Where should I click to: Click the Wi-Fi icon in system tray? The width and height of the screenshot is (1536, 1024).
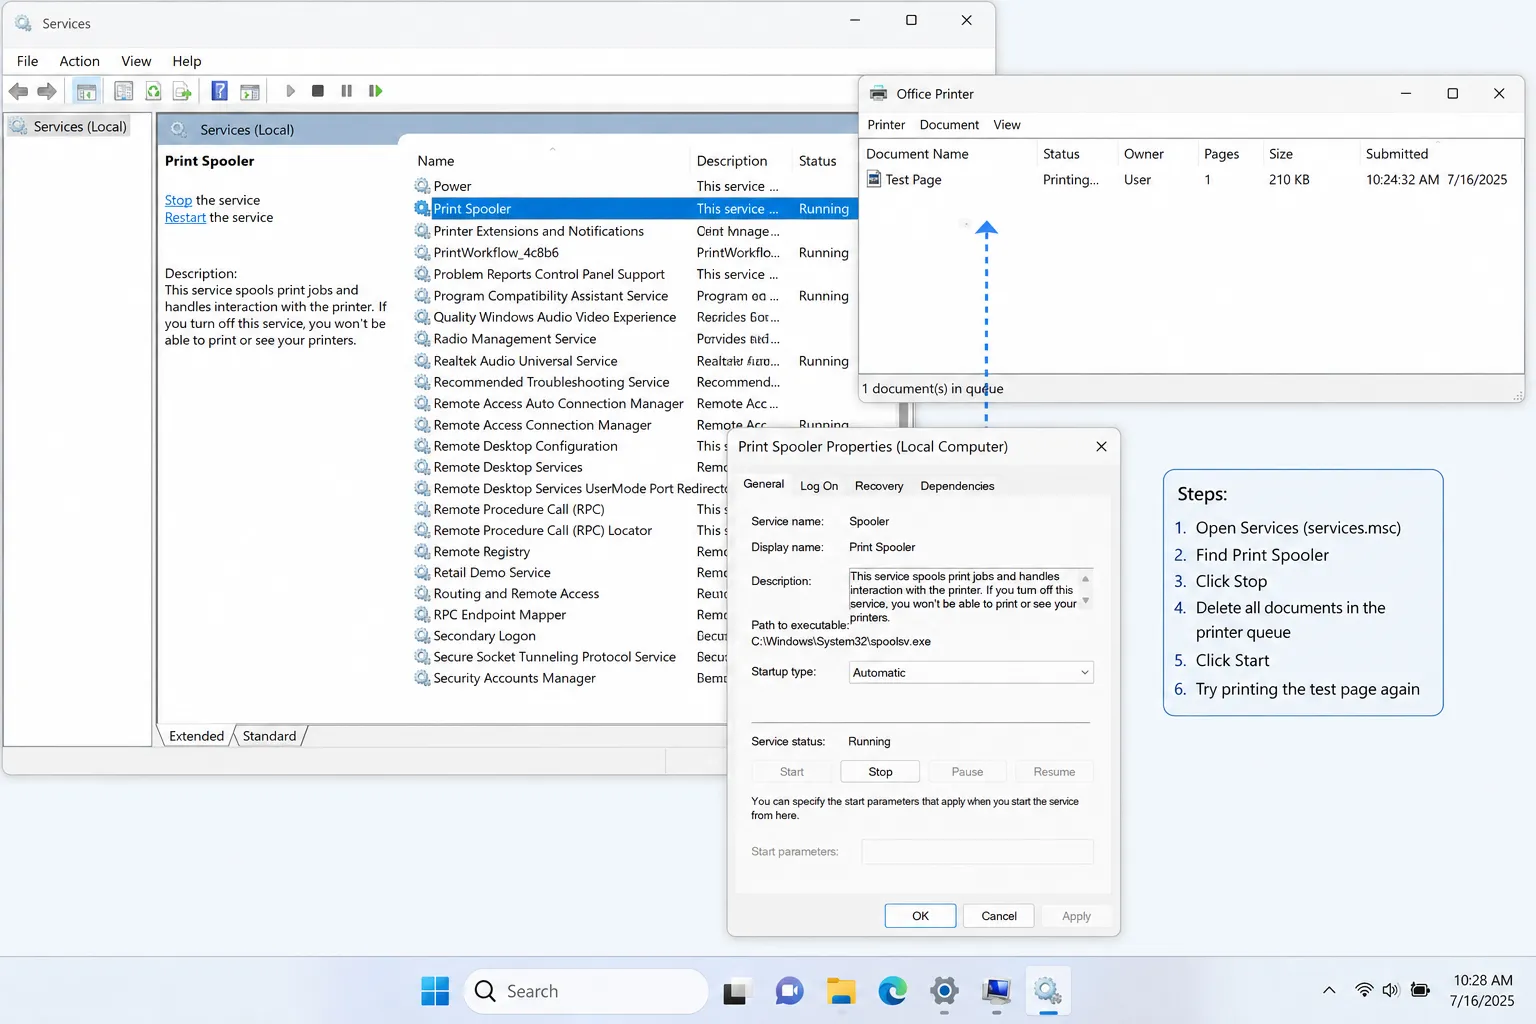[x=1364, y=990]
